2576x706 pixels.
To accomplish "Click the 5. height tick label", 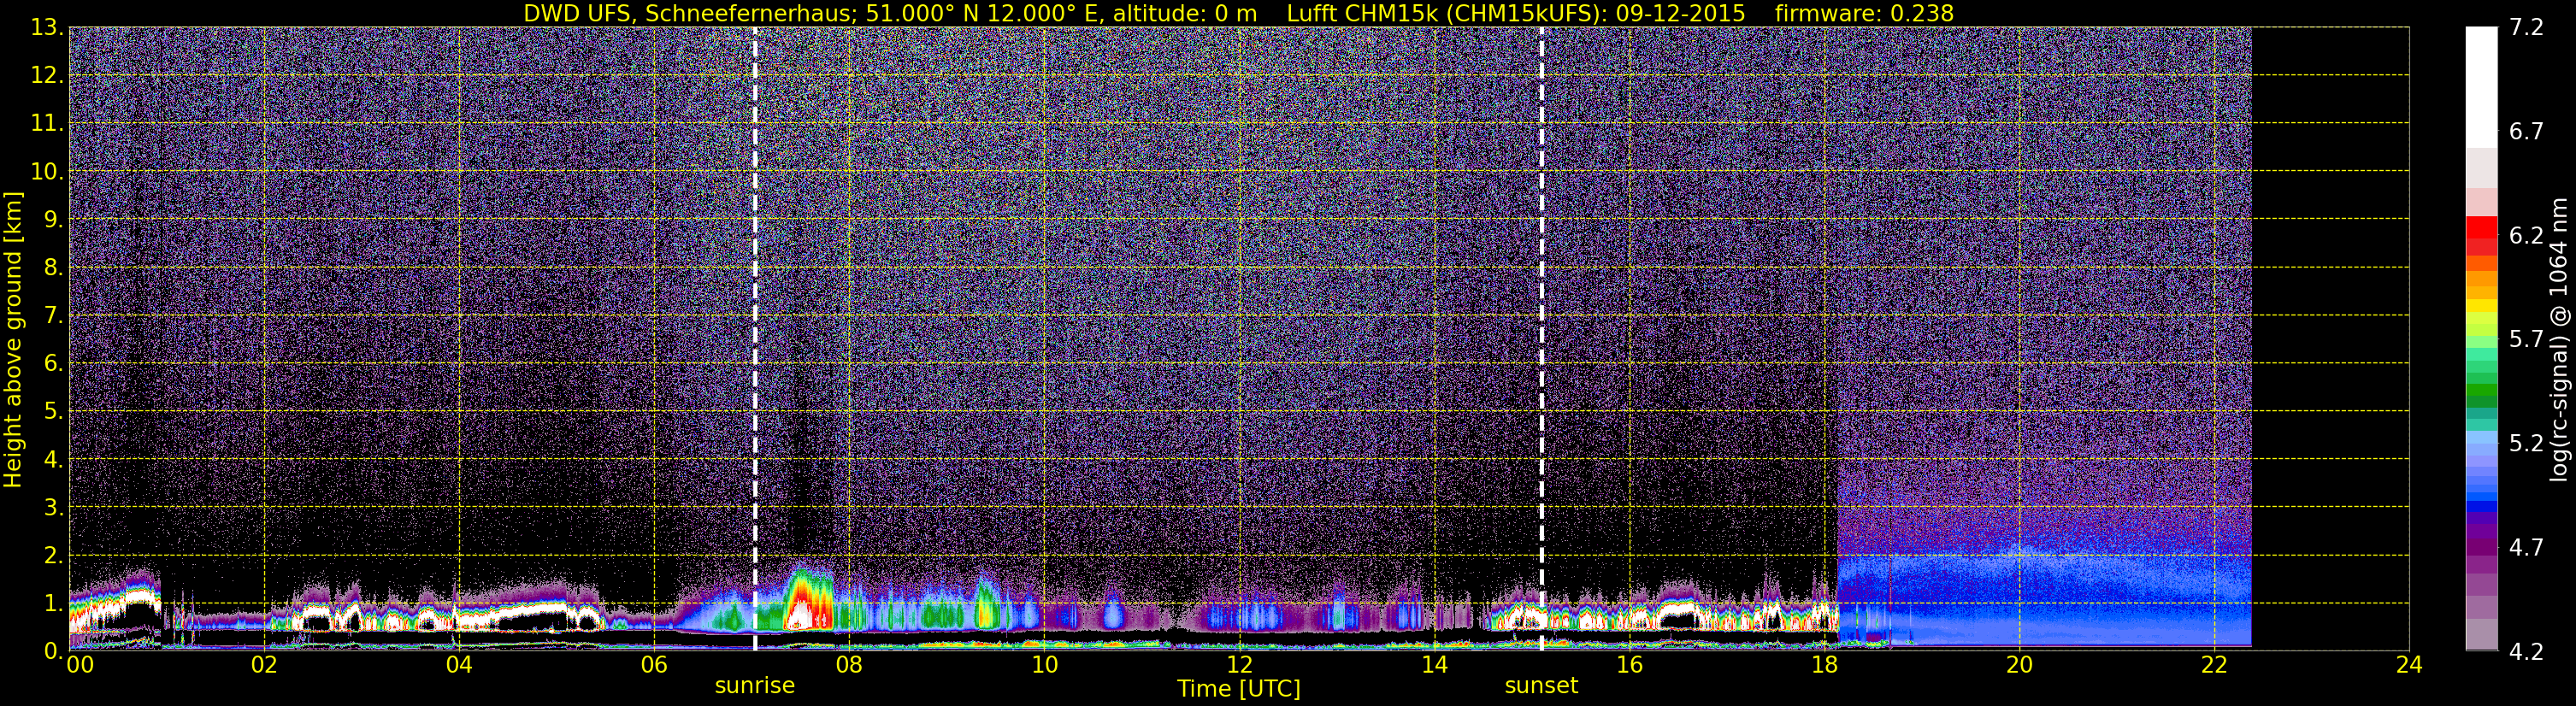I will [54, 411].
